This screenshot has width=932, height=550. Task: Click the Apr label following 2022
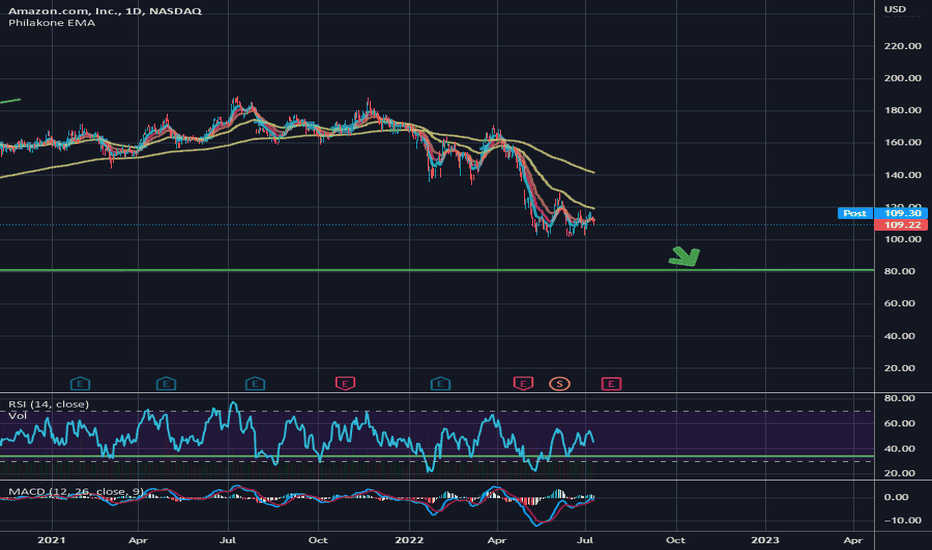pyautogui.click(x=497, y=540)
